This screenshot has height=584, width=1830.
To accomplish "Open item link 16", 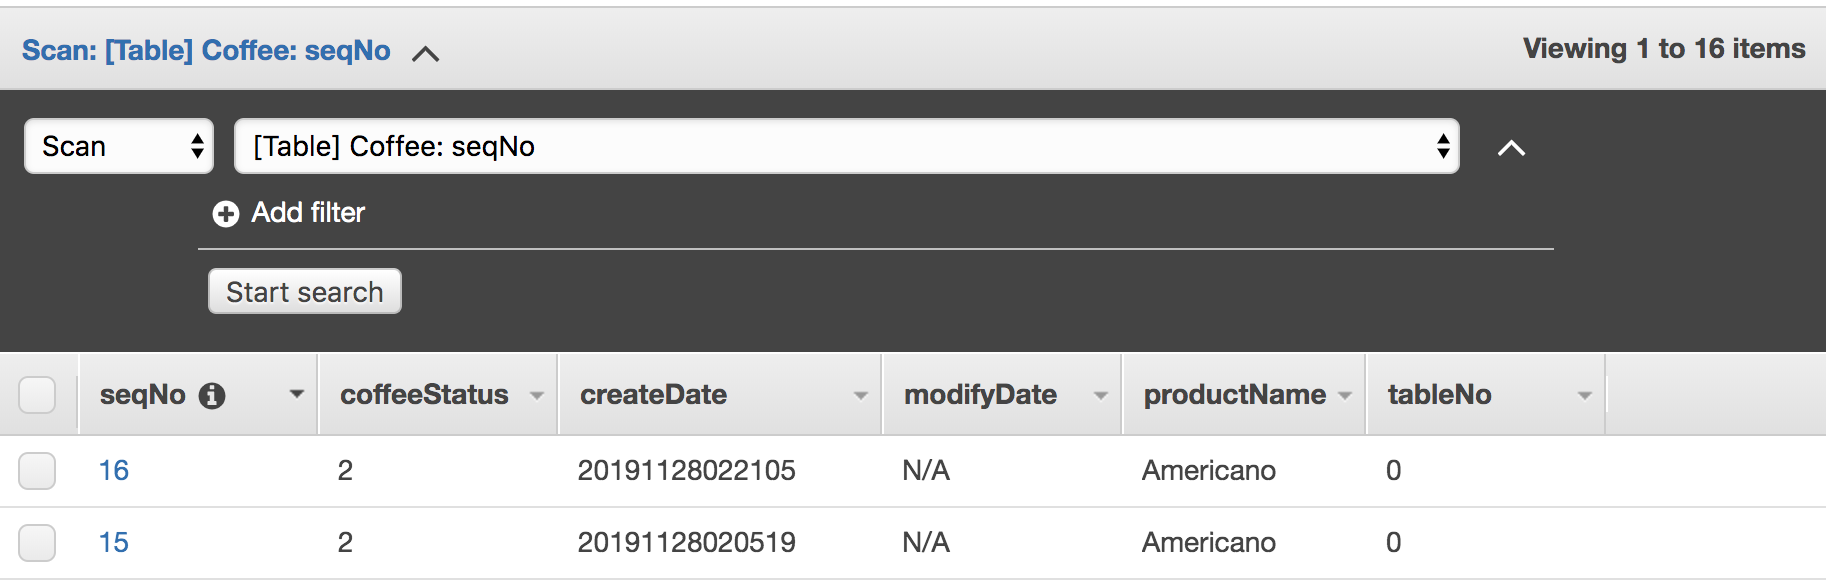I will click(x=114, y=471).
